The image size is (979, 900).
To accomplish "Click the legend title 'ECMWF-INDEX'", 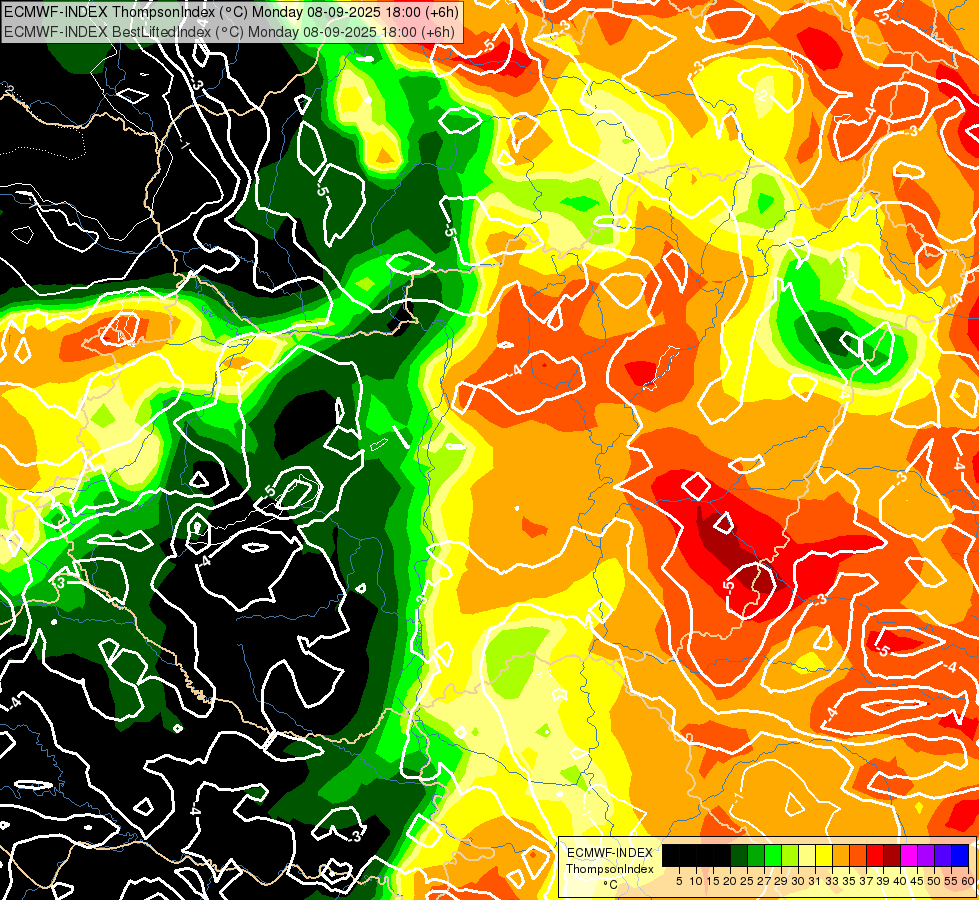I will (610, 853).
